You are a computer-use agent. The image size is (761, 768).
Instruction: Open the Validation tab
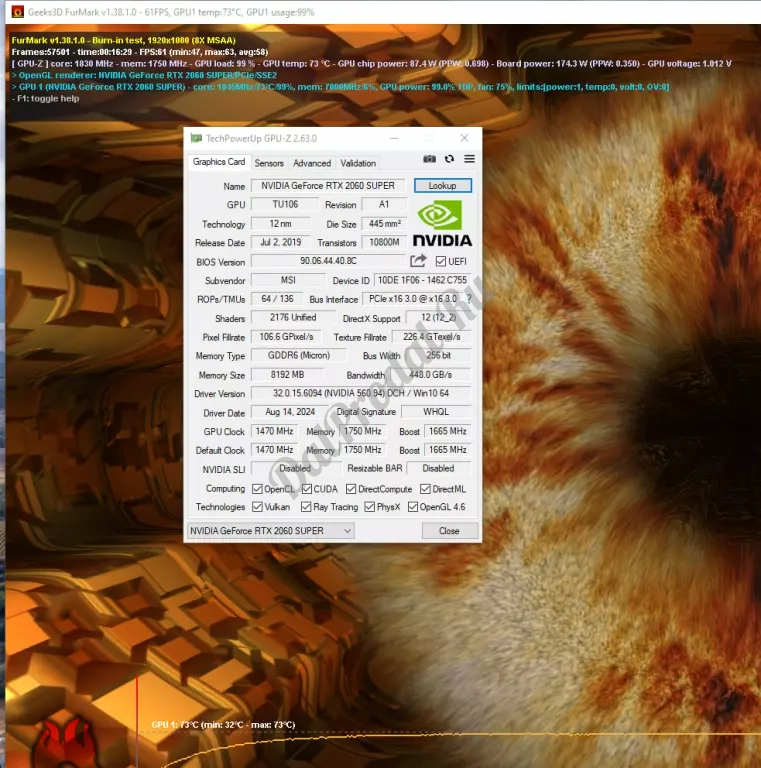click(x=358, y=163)
